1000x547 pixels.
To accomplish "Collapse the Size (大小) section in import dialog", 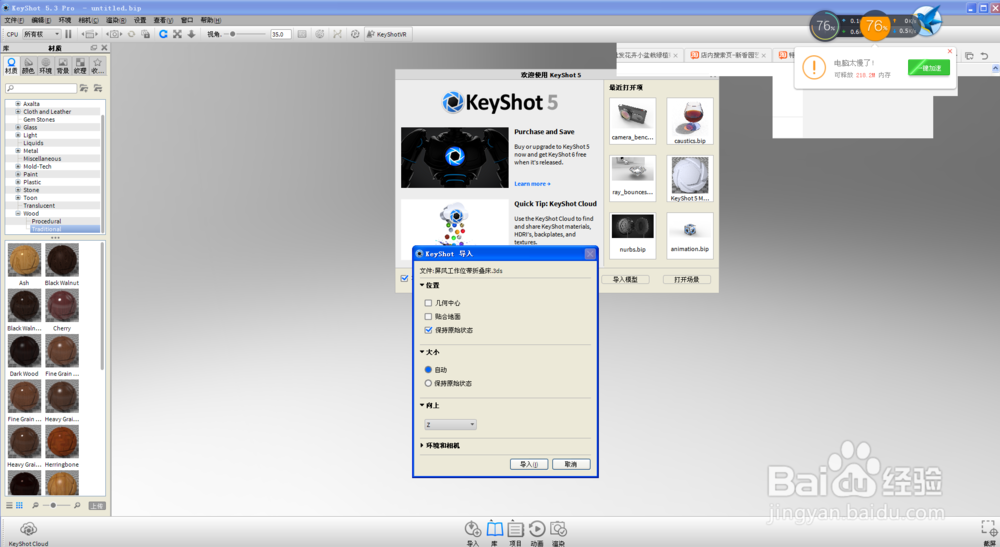I will [x=422, y=352].
